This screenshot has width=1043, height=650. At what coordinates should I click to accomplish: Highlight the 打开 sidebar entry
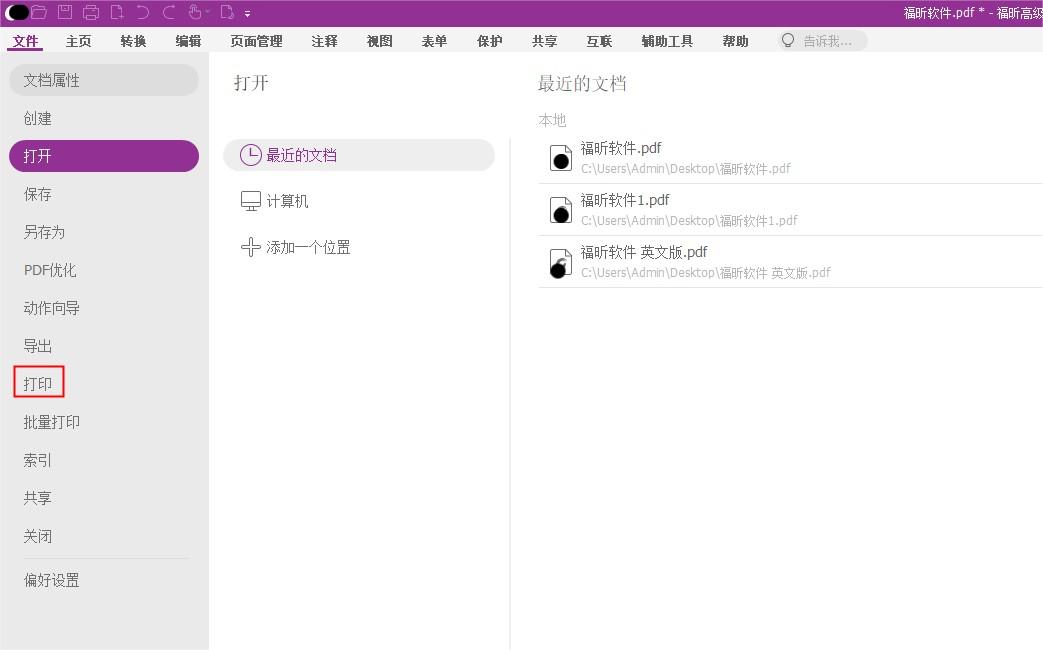37,156
